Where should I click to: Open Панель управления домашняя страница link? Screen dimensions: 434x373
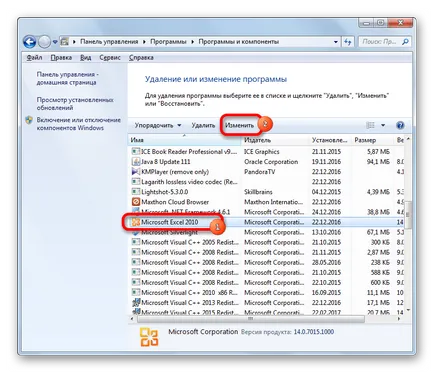tap(67, 78)
